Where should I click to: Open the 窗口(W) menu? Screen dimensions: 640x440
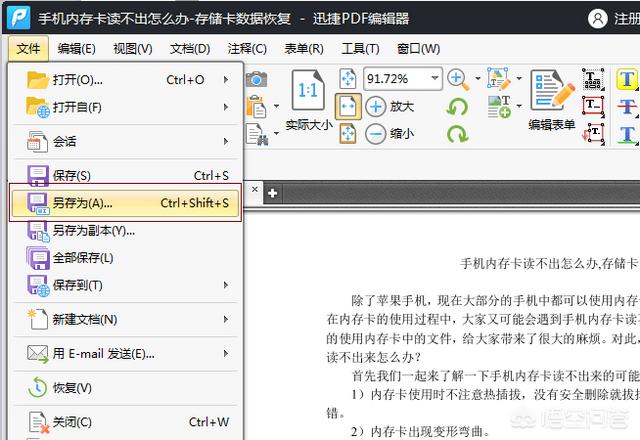pyautogui.click(x=419, y=49)
